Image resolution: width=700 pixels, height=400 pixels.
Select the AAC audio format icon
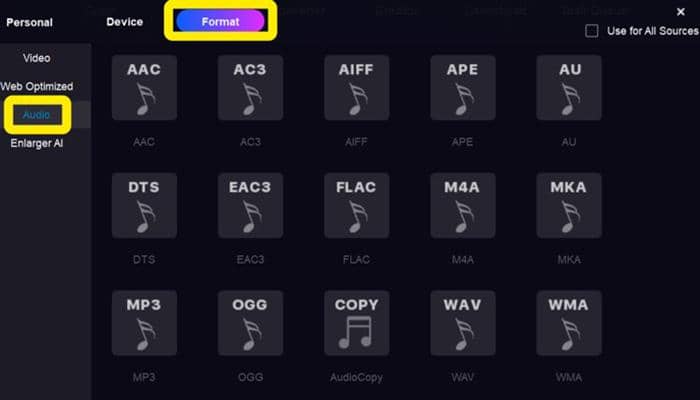coord(144,88)
